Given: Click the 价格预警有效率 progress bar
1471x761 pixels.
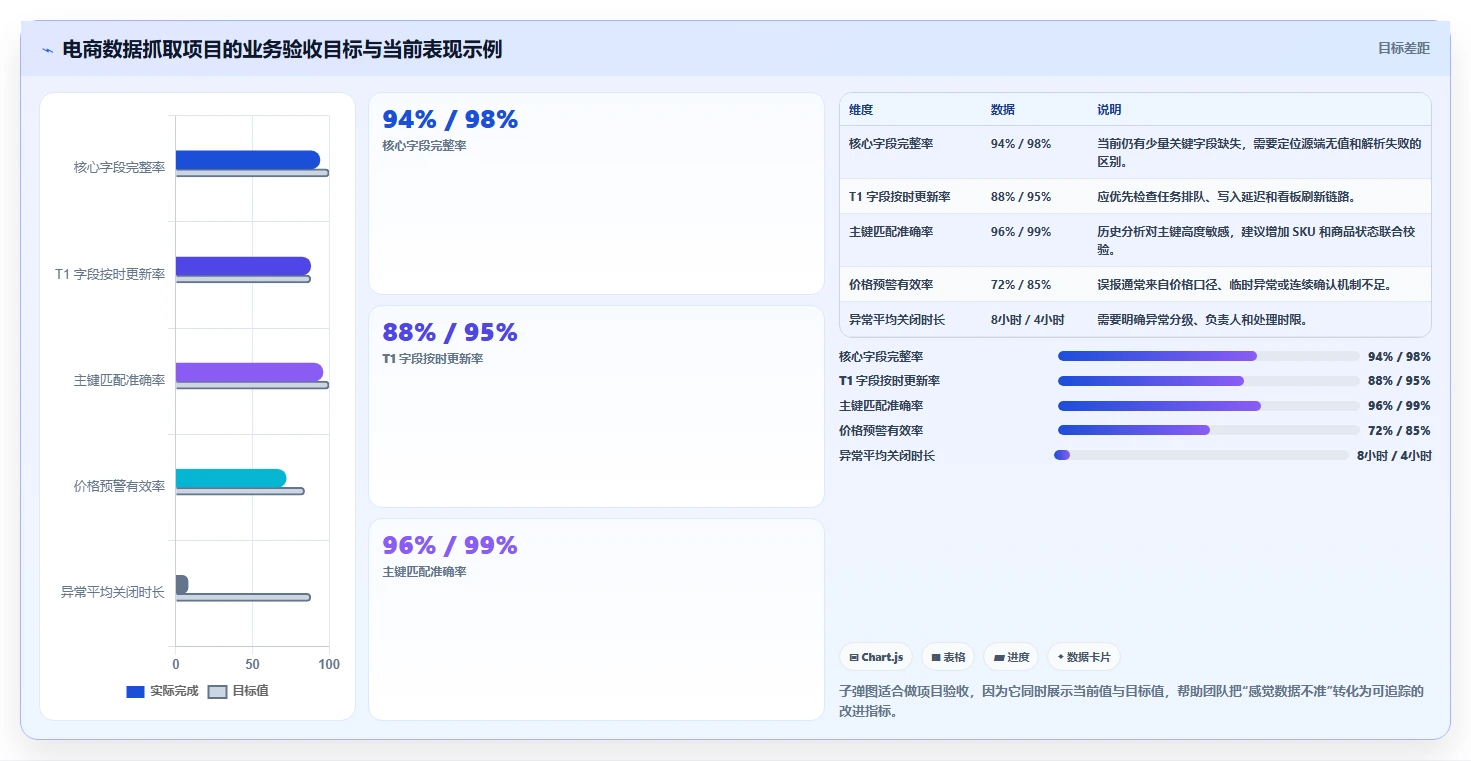Looking at the screenshot, I should tap(1209, 430).
